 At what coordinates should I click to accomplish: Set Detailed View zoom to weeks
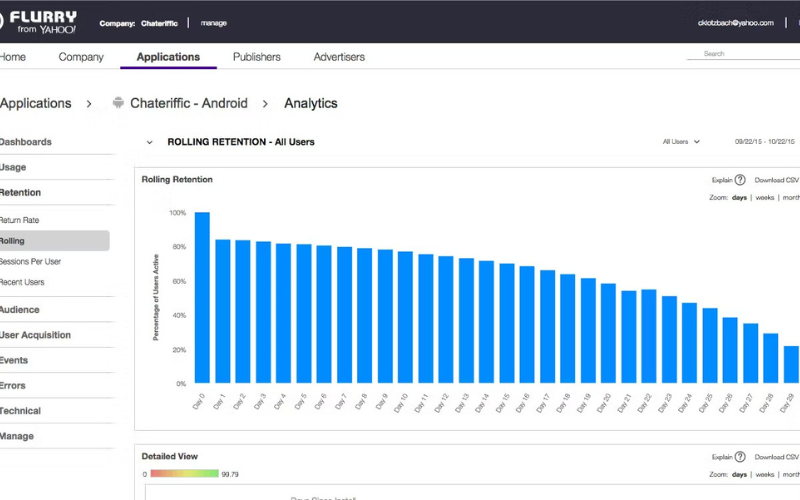[765, 474]
